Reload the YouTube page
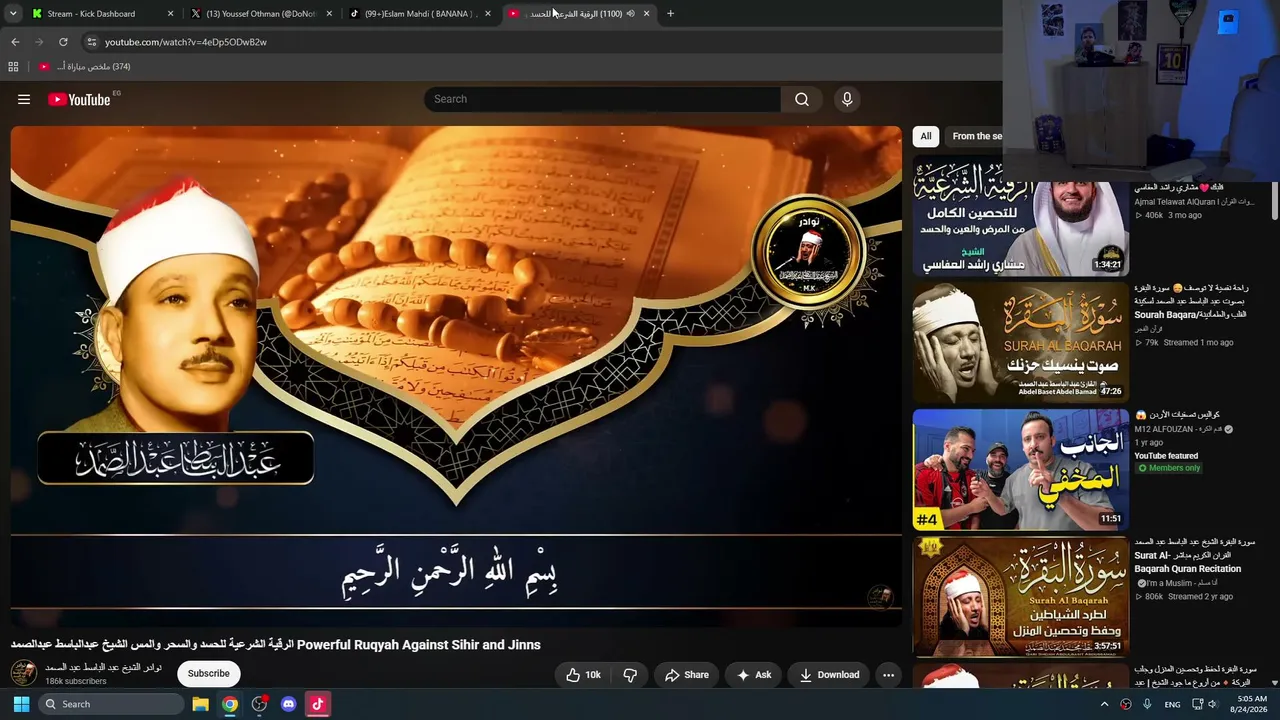Screen dimensions: 1280x720 [x=63, y=42]
